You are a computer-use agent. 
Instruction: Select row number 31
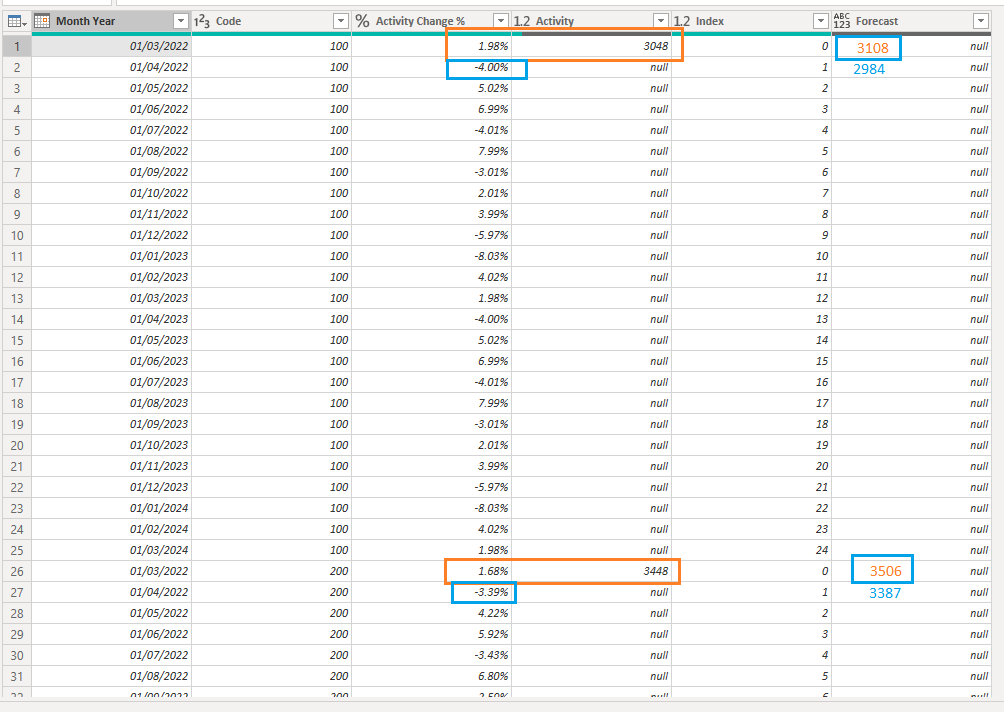pyautogui.click(x=17, y=676)
